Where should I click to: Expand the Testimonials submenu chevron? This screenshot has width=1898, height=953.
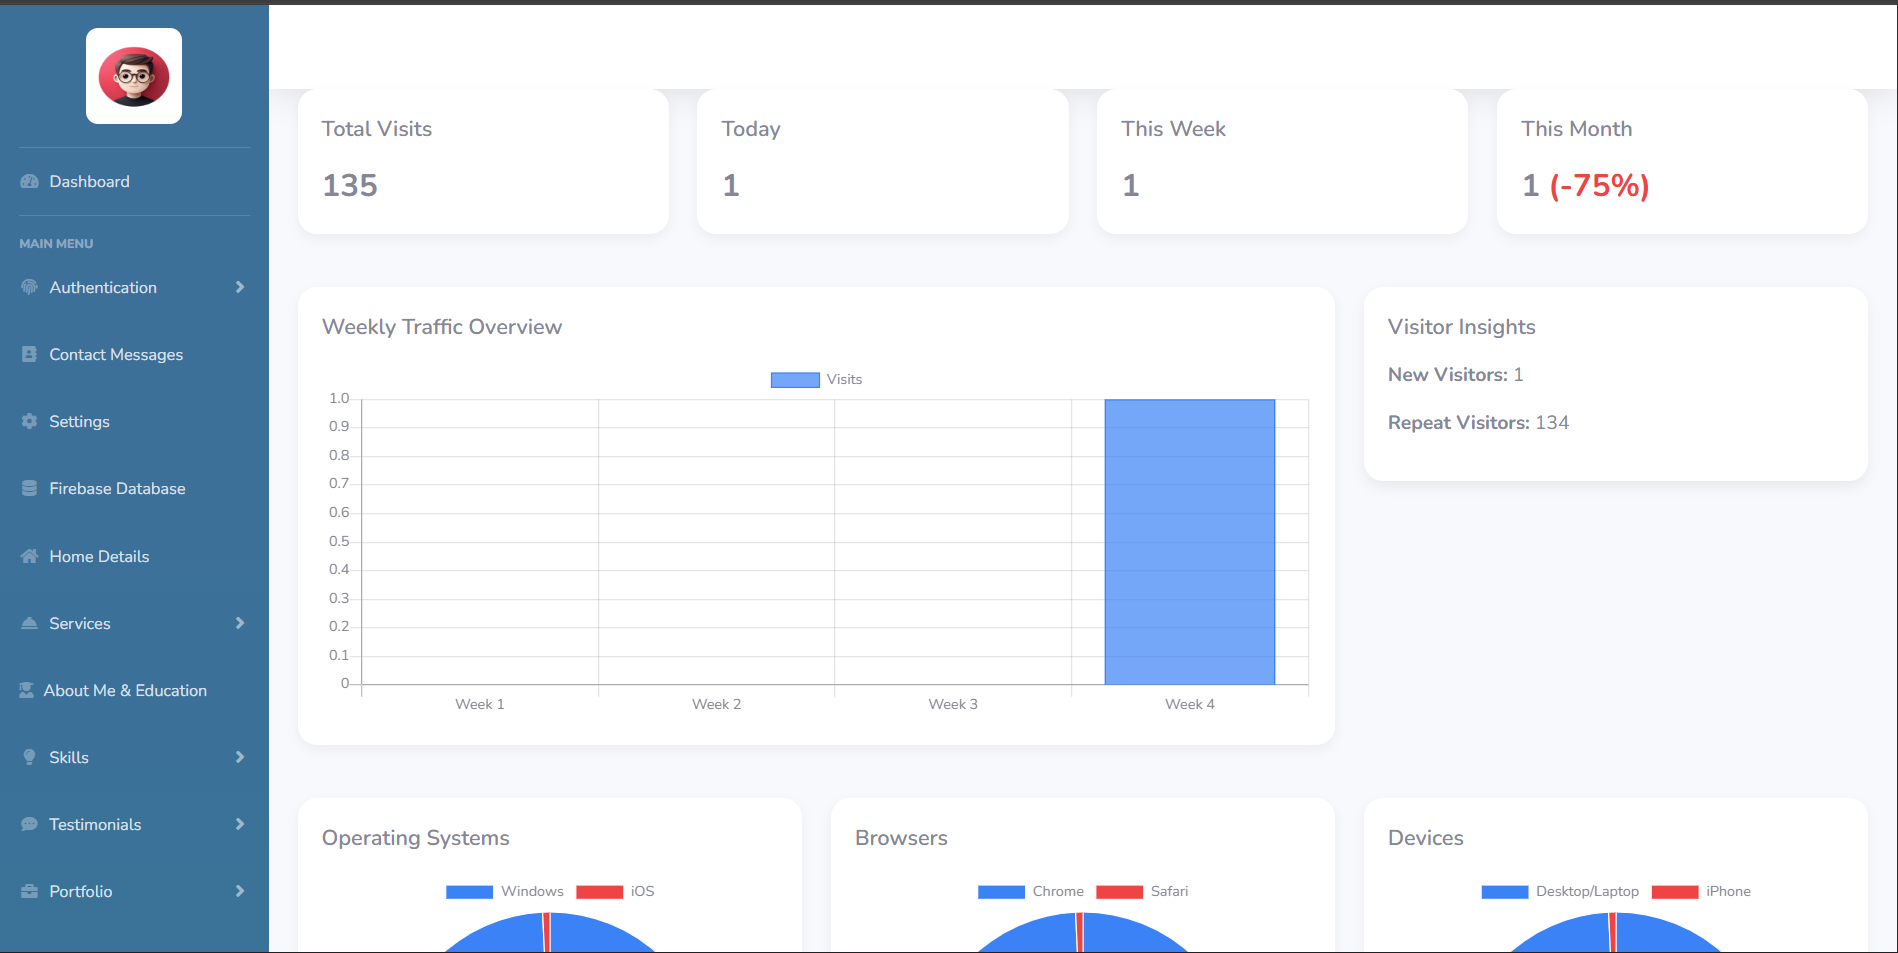click(x=240, y=825)
